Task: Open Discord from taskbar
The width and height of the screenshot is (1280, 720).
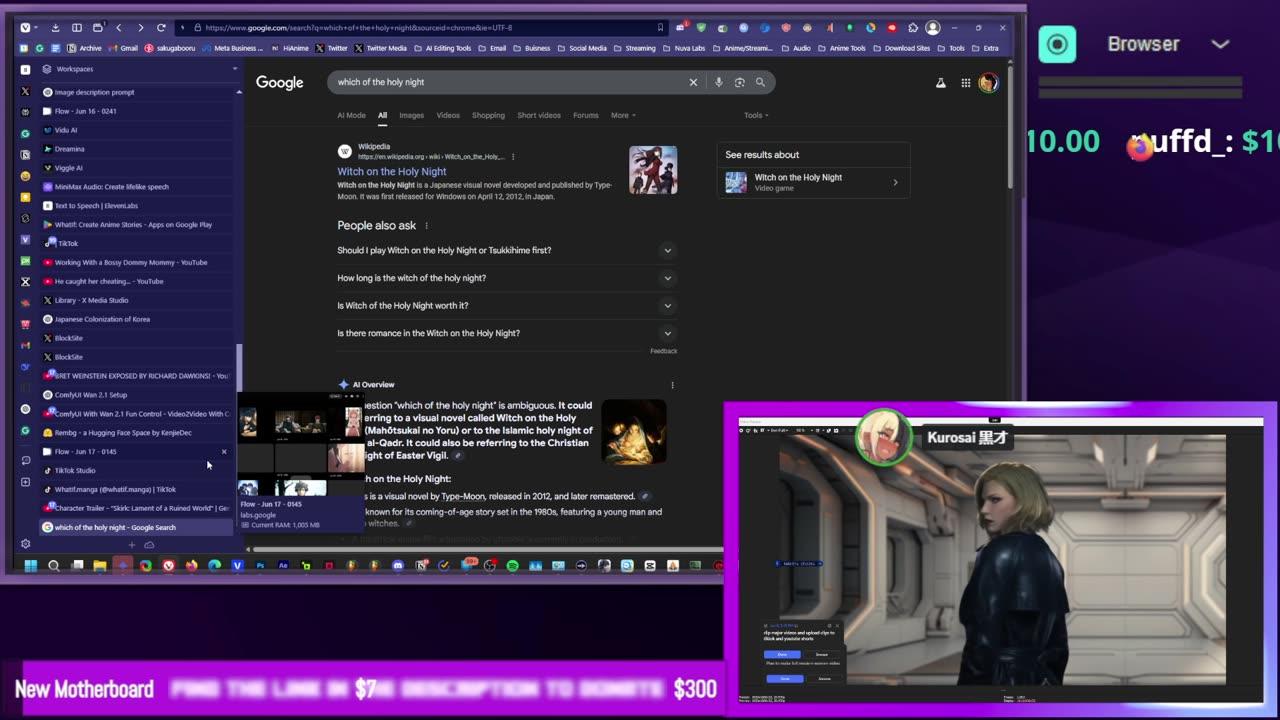Action: click(398, 566)
